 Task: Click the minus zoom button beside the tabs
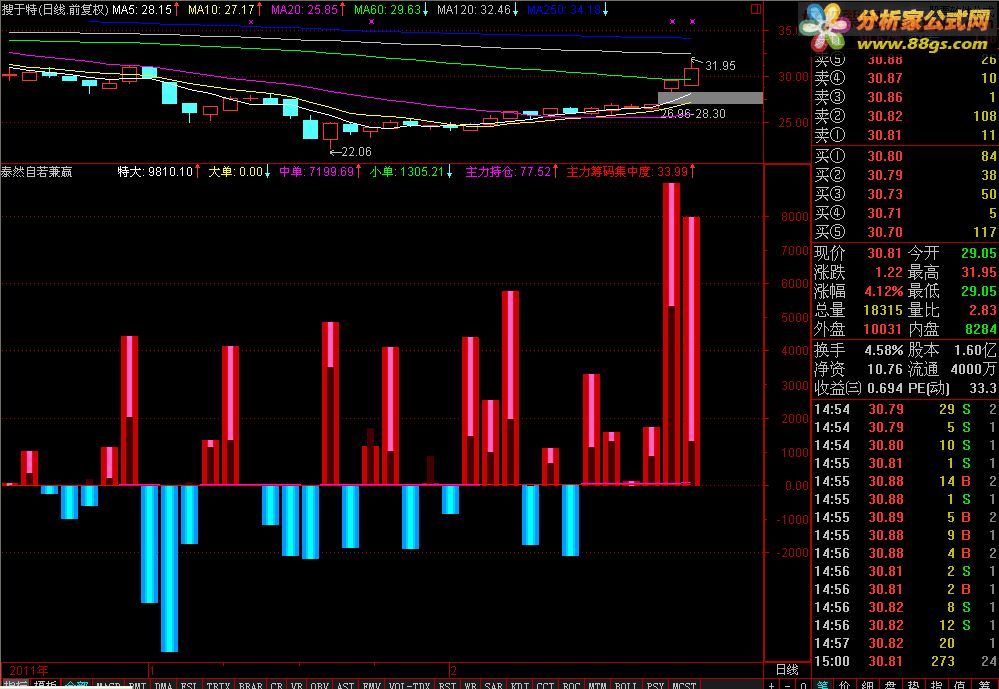(787, 686)
